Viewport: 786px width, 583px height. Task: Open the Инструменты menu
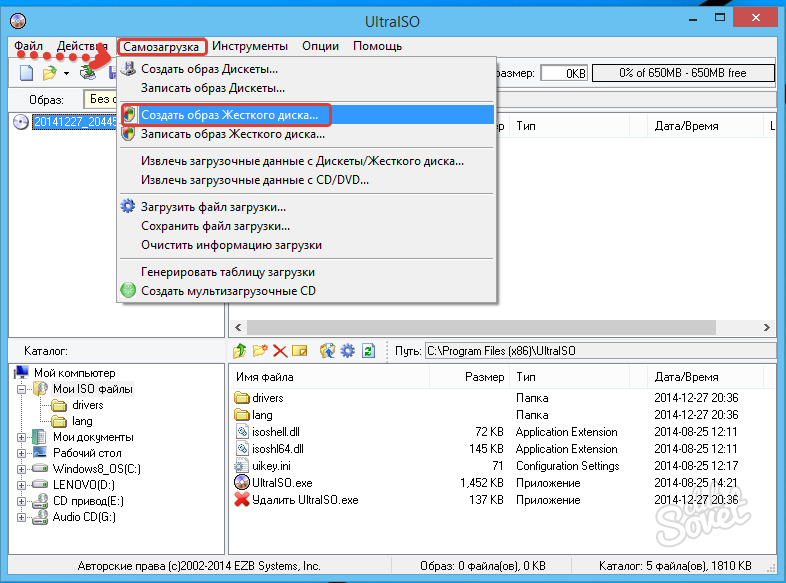(250, 46)
